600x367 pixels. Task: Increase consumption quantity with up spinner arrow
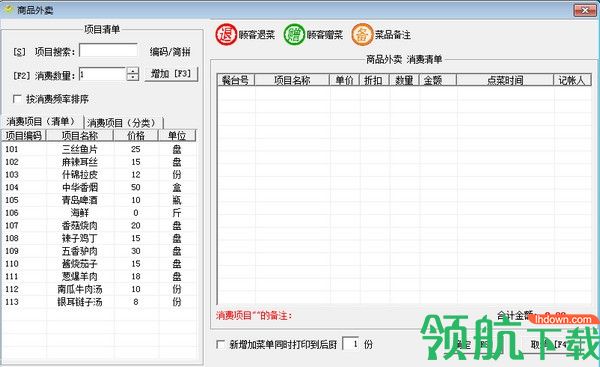[133, 70]
